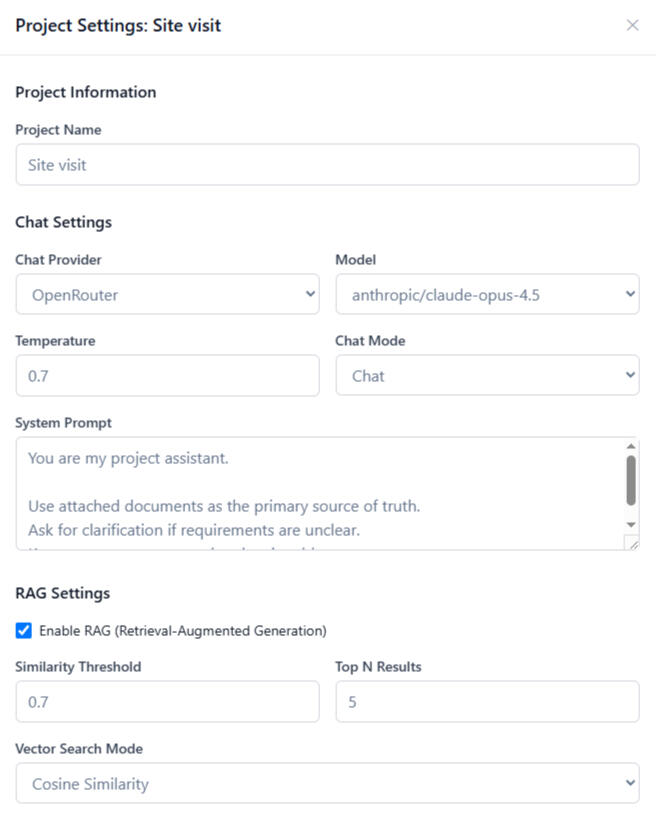Open the Chat Provider dropdown

pos(167,294)
